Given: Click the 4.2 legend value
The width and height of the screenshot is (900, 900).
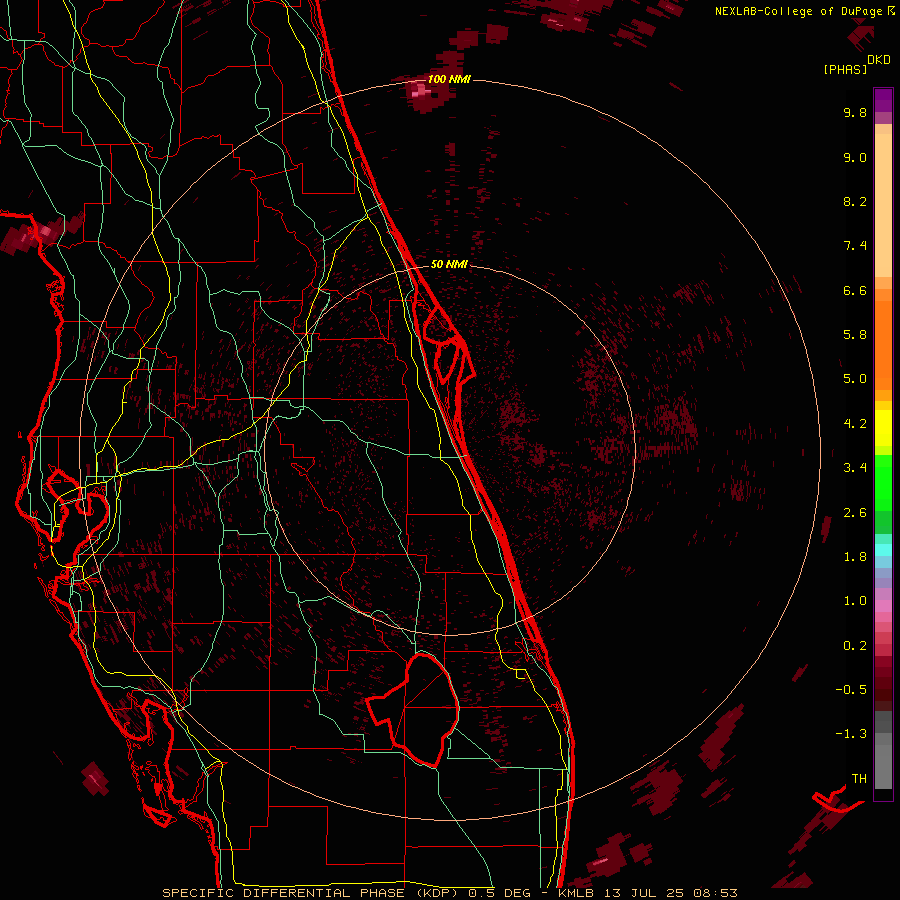Looking at the screenshot, I should coord(855,424).
